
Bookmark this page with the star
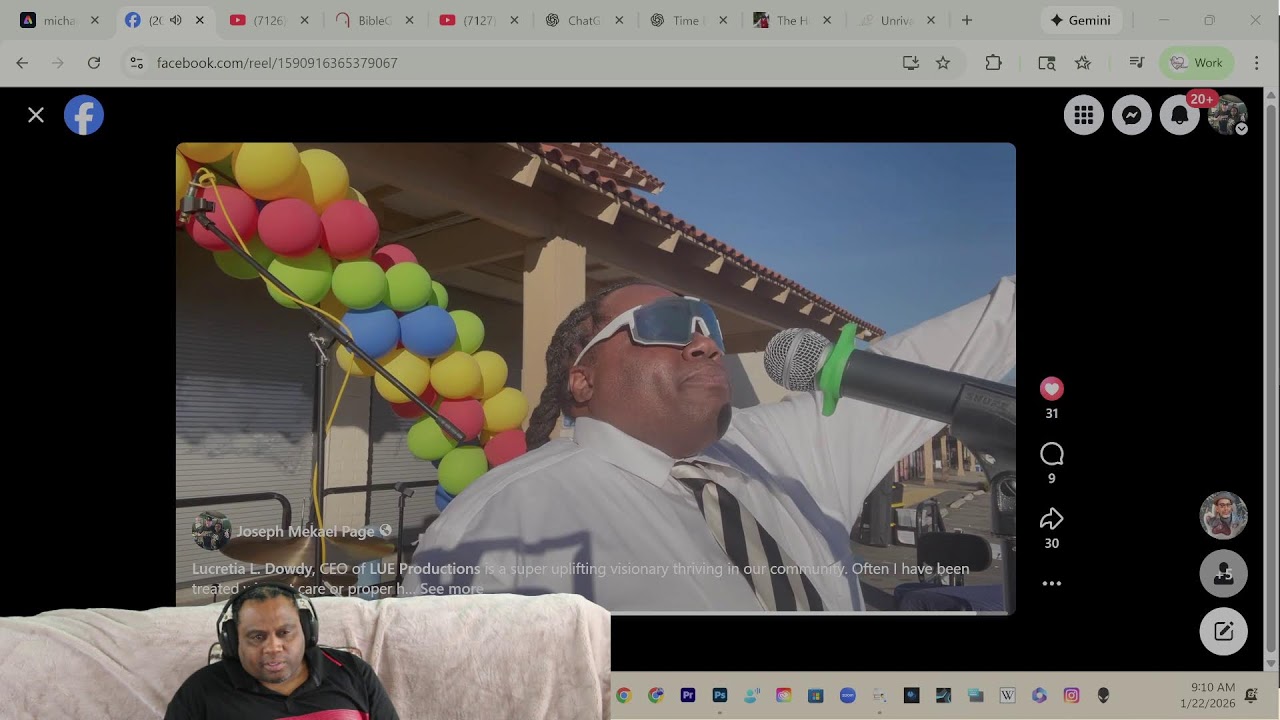(x=943, y=62)
